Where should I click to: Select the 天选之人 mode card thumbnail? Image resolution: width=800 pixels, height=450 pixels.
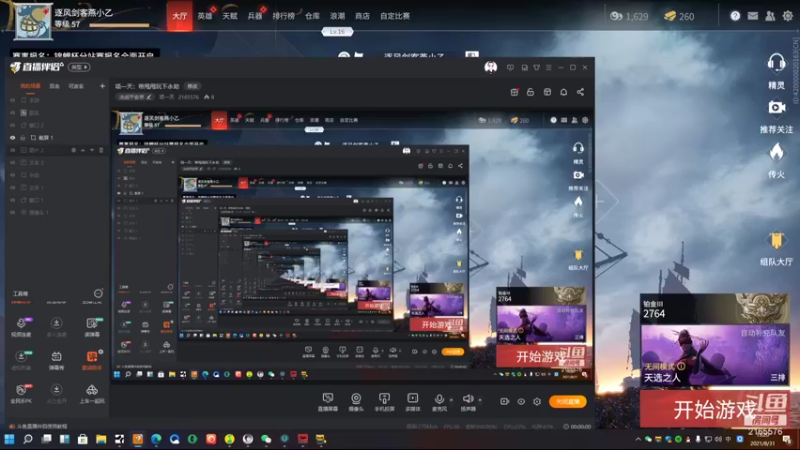[x=714, y=355]
